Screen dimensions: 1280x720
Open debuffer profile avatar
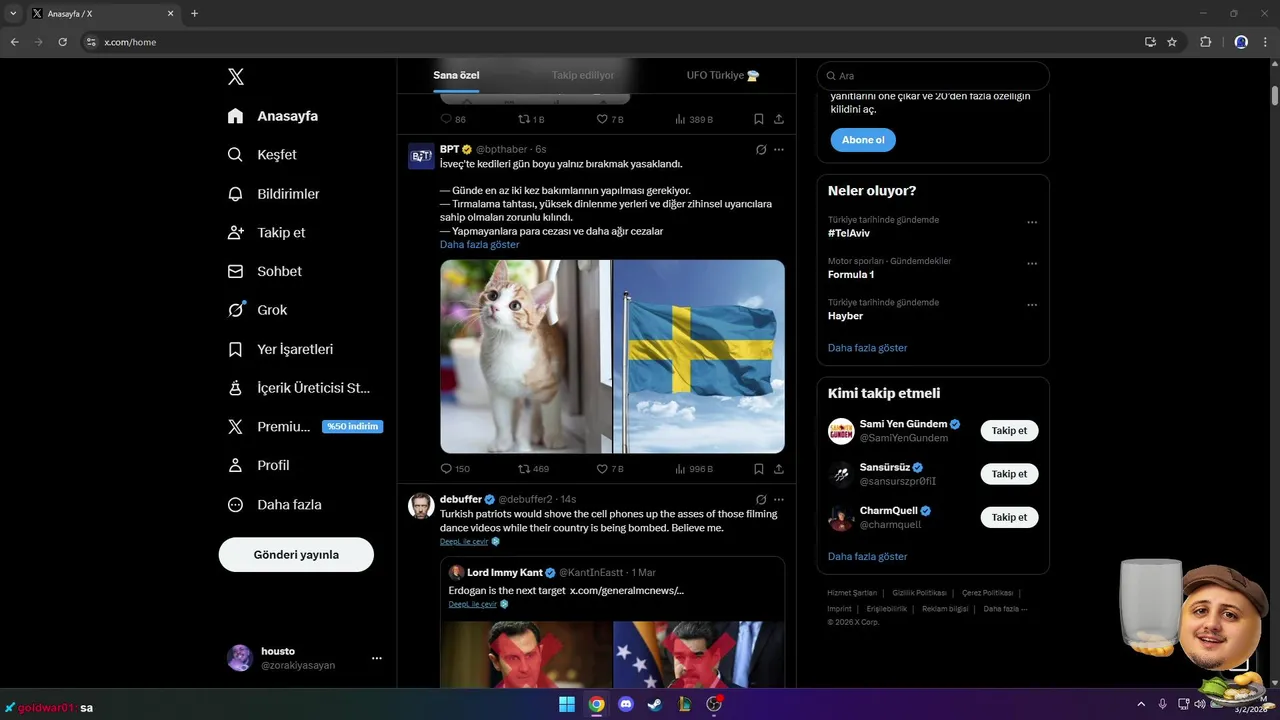[x=421, y=506]
